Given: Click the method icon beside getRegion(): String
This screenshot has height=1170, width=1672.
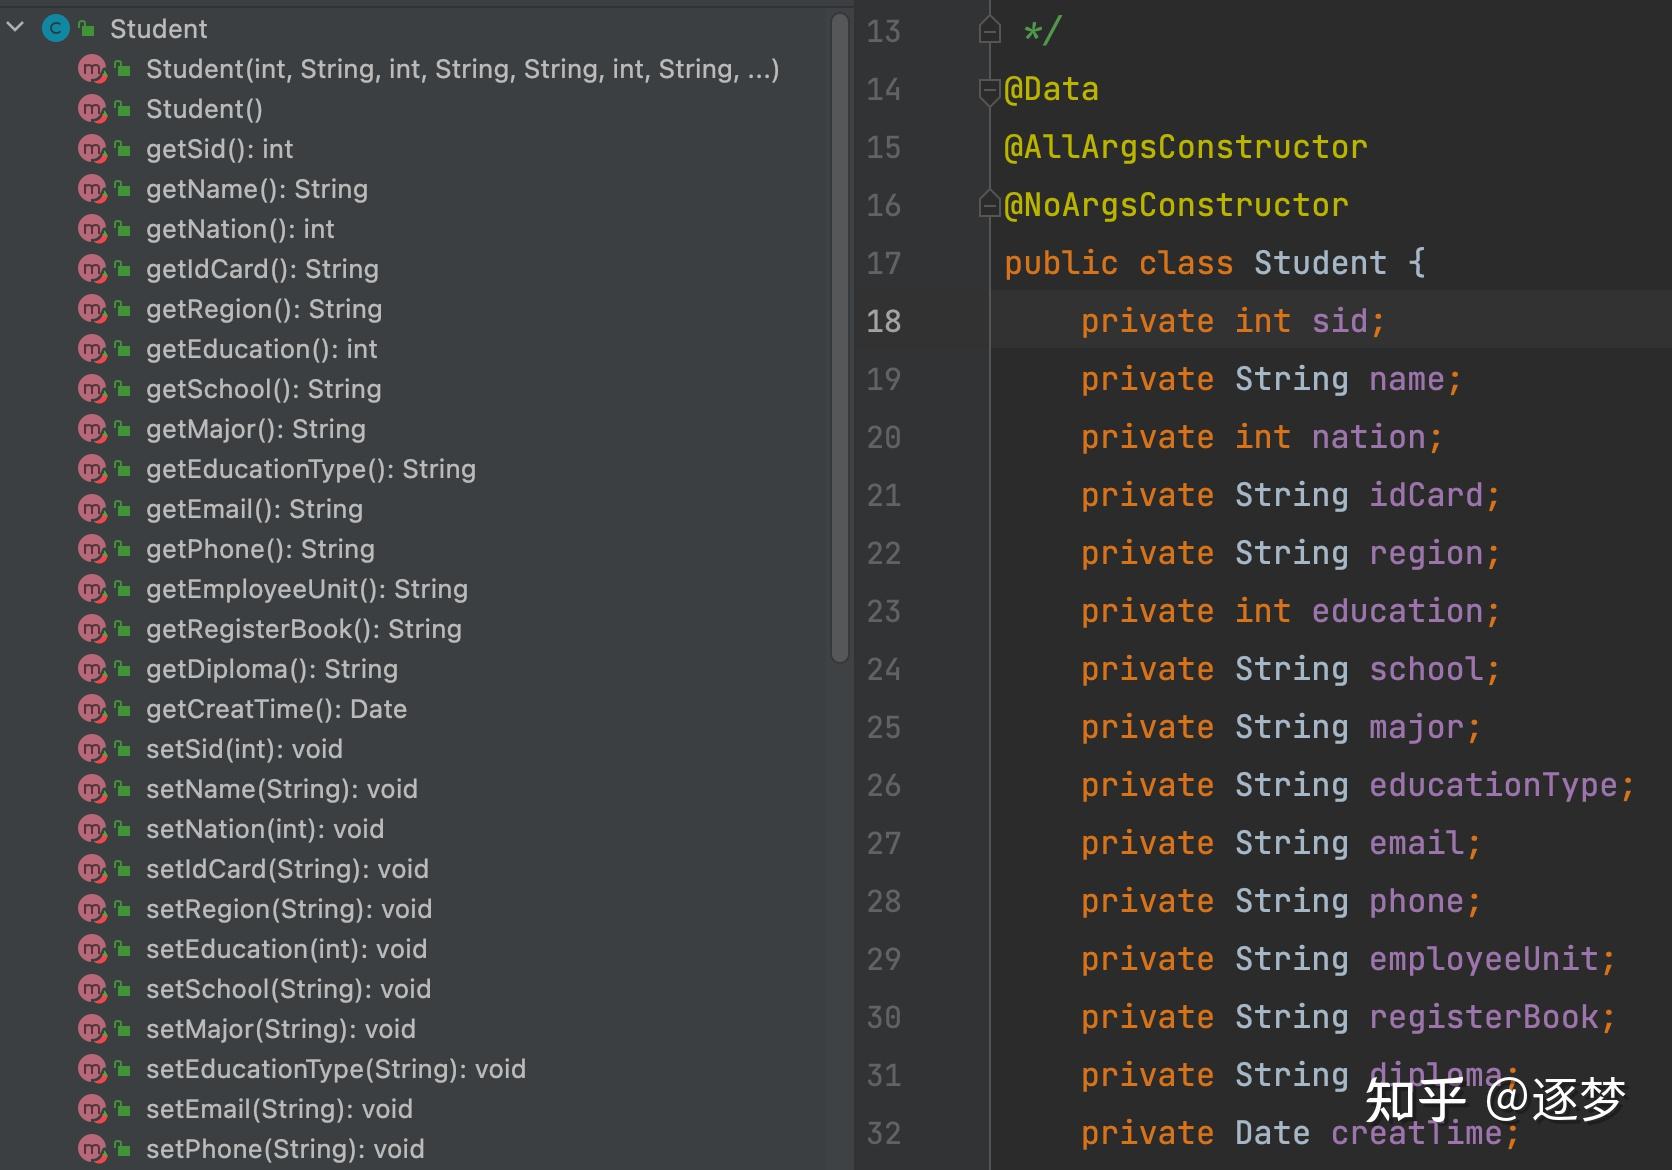Looking at the screenshot, I should [92, 309].
